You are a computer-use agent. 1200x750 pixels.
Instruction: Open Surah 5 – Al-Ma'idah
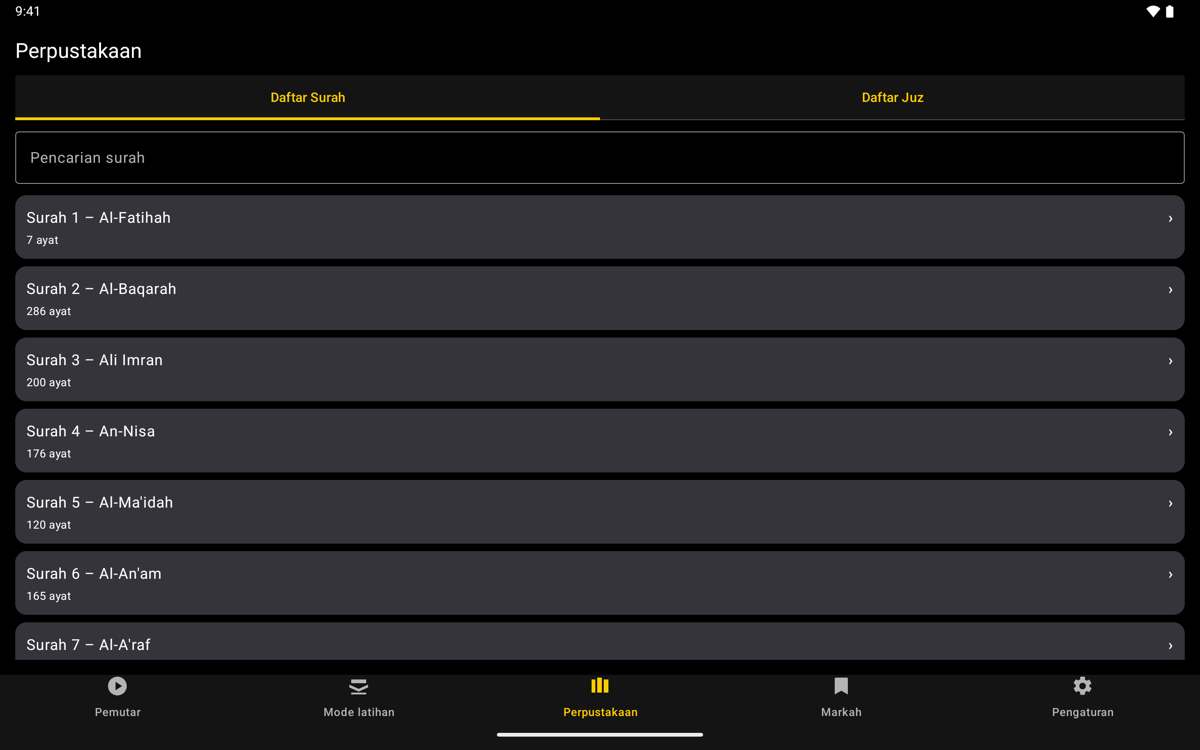(600, 512)
